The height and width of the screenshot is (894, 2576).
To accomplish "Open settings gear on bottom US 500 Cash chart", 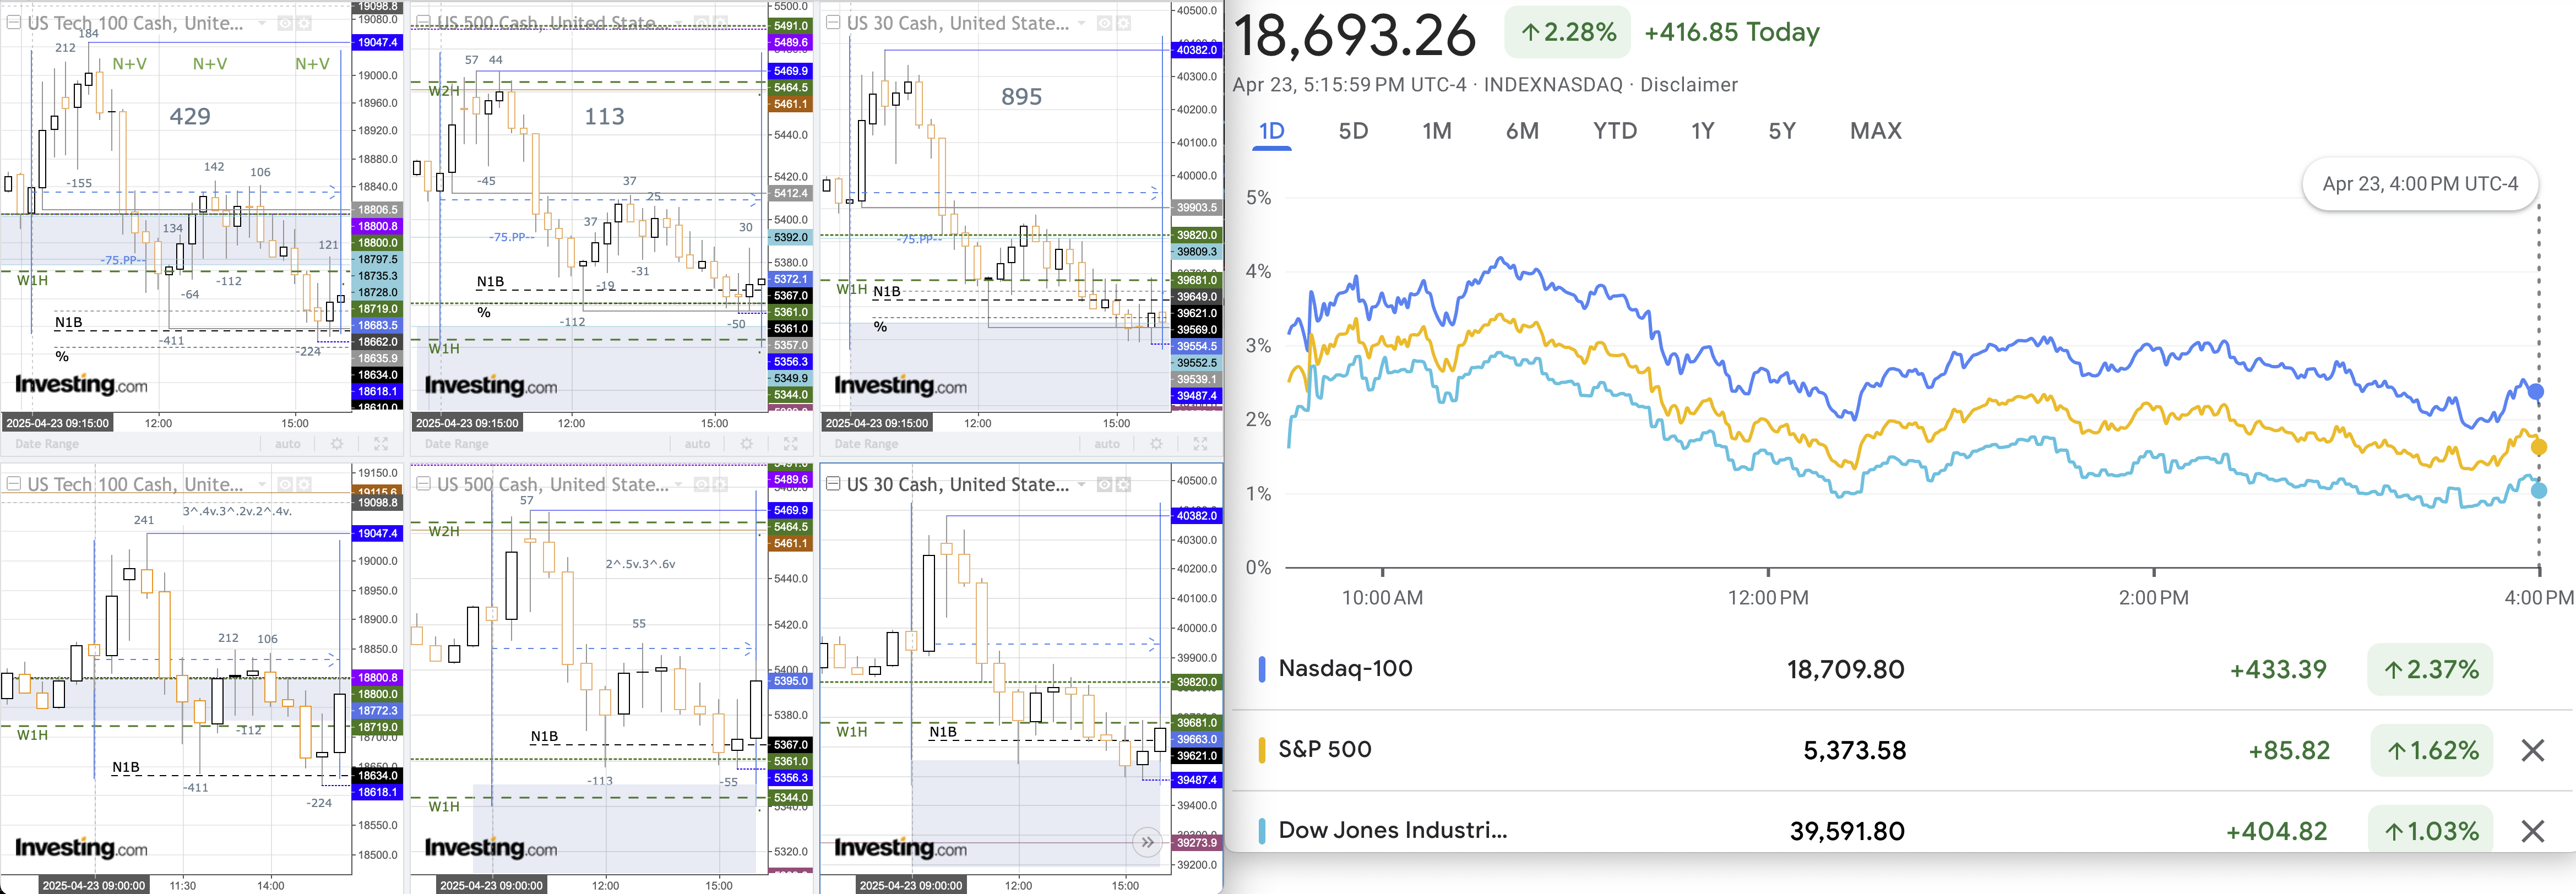I will 722,485.
